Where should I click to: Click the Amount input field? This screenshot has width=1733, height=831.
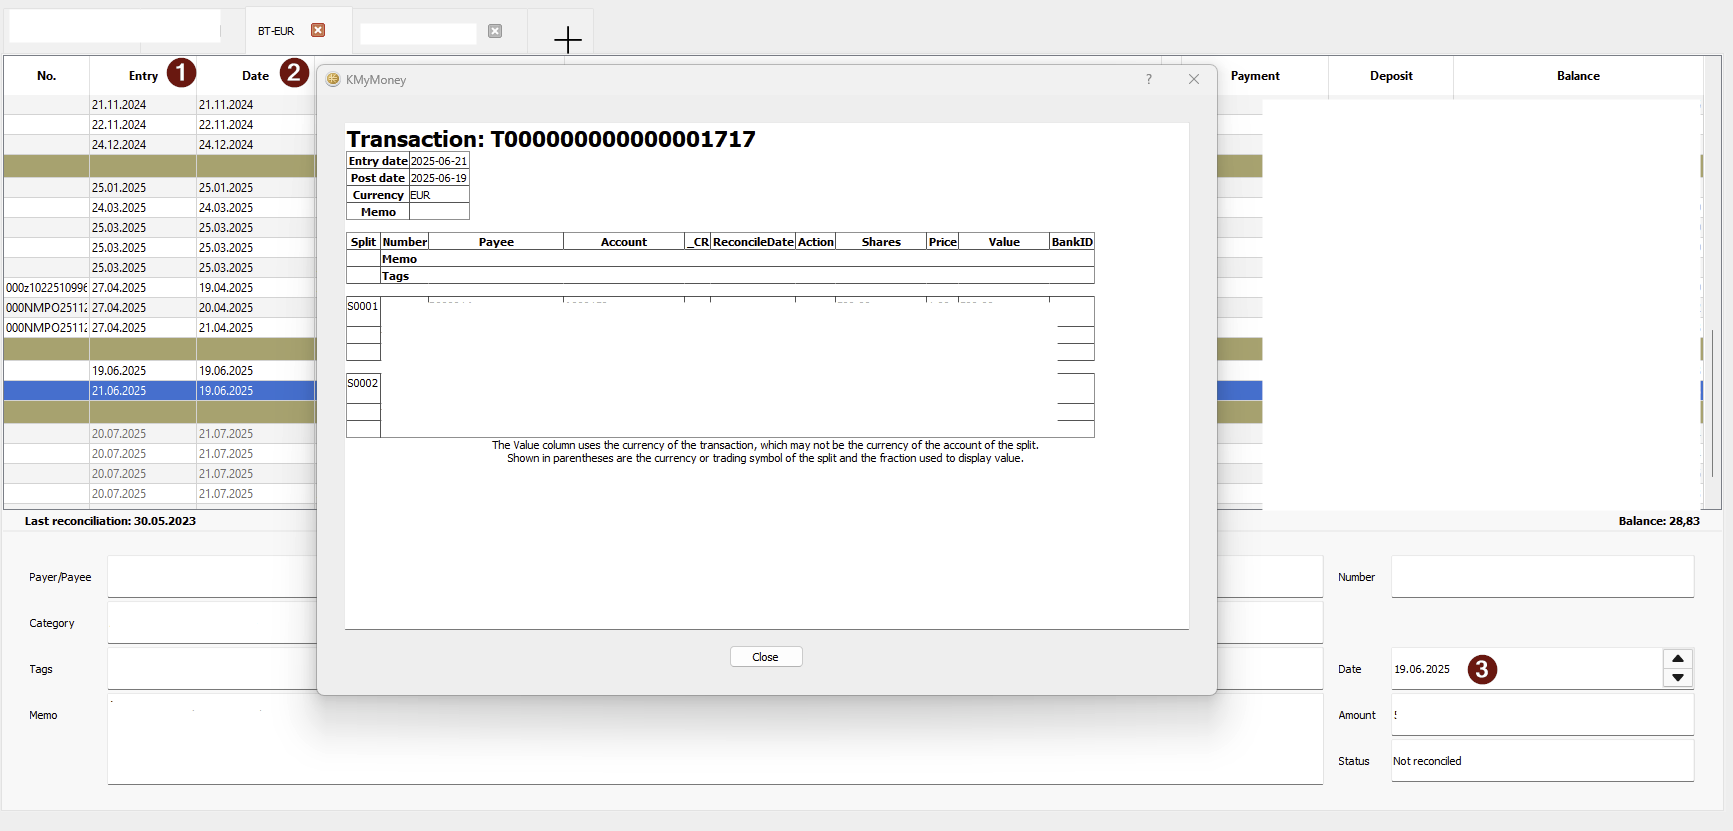click(x=1541, y=715)
